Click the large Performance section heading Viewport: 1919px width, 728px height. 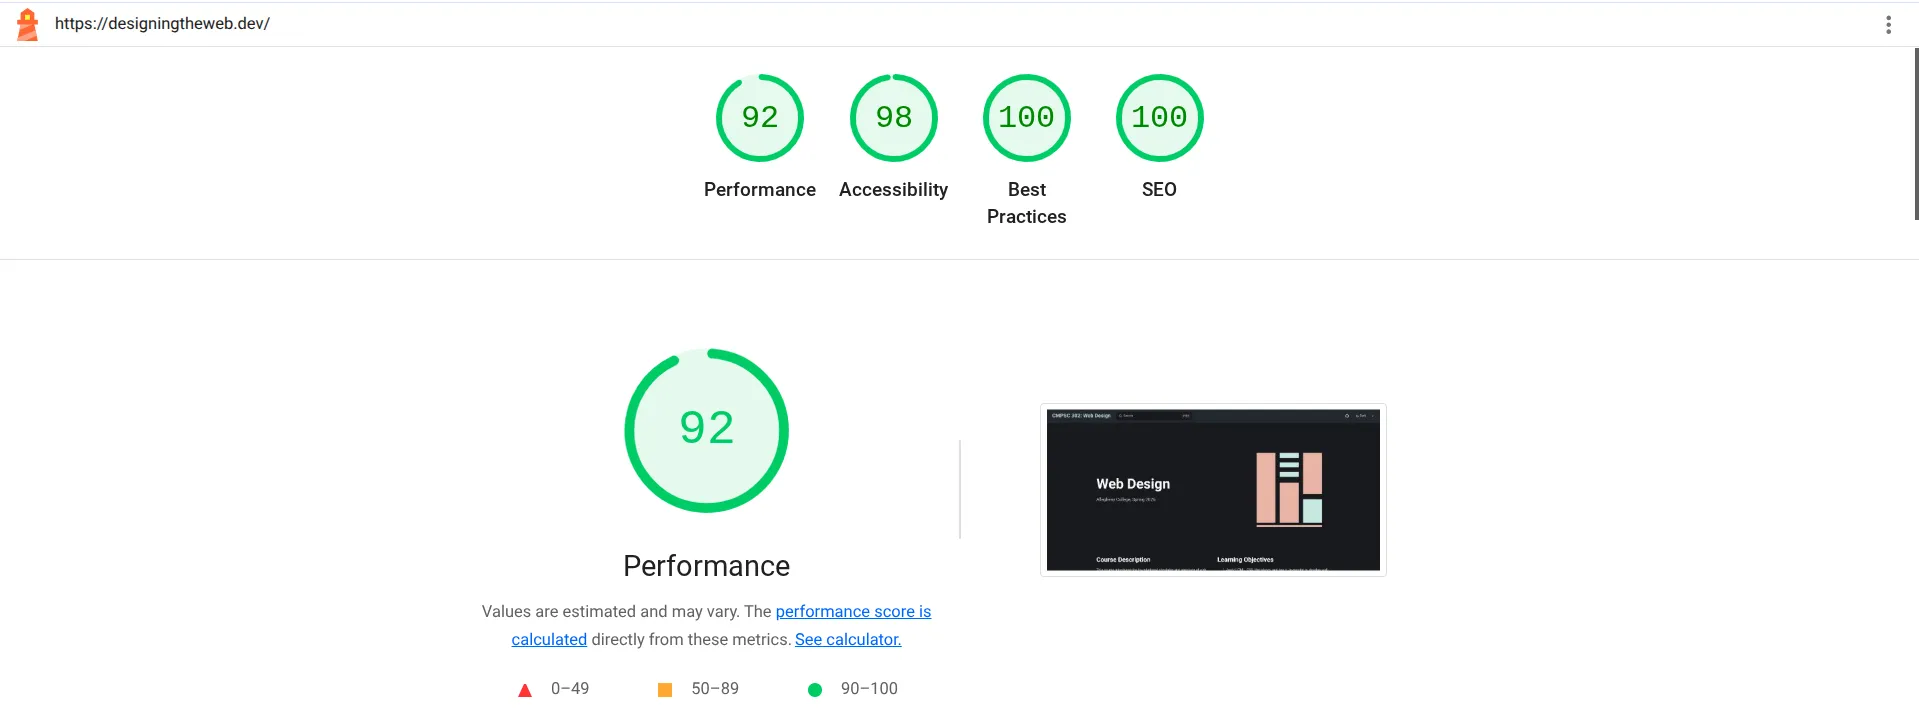706,566
